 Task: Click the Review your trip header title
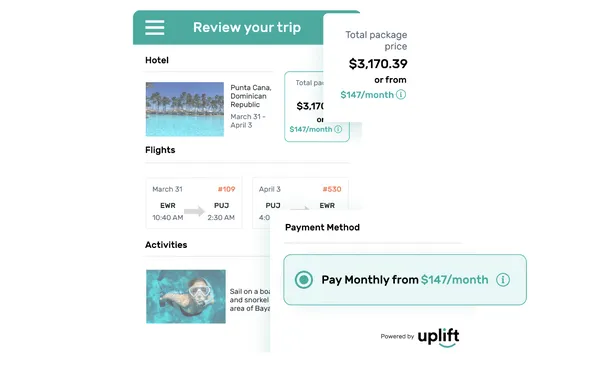tap(247, 28)
